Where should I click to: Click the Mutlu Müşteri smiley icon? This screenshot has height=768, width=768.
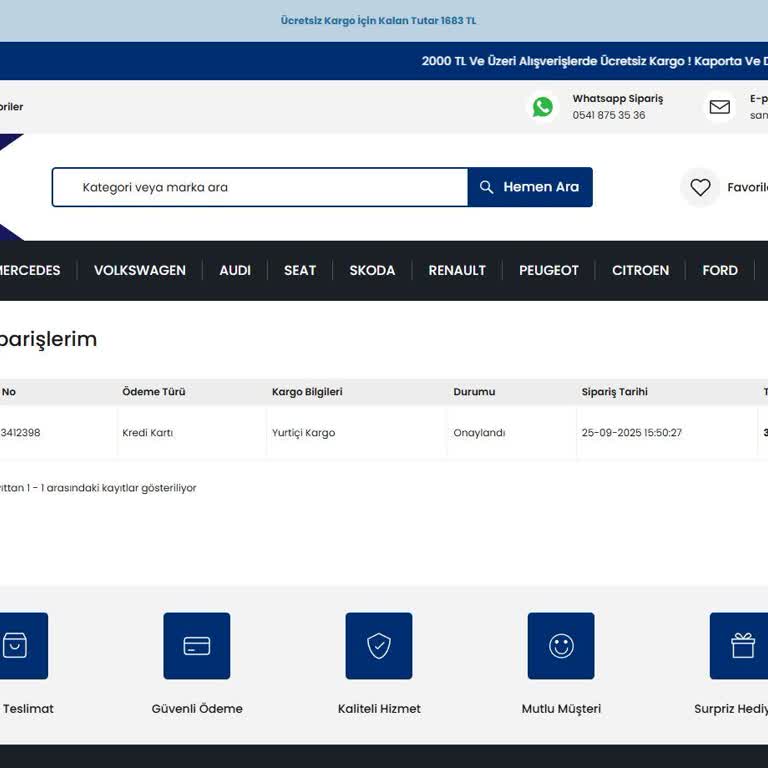click(x=561, y=646)
